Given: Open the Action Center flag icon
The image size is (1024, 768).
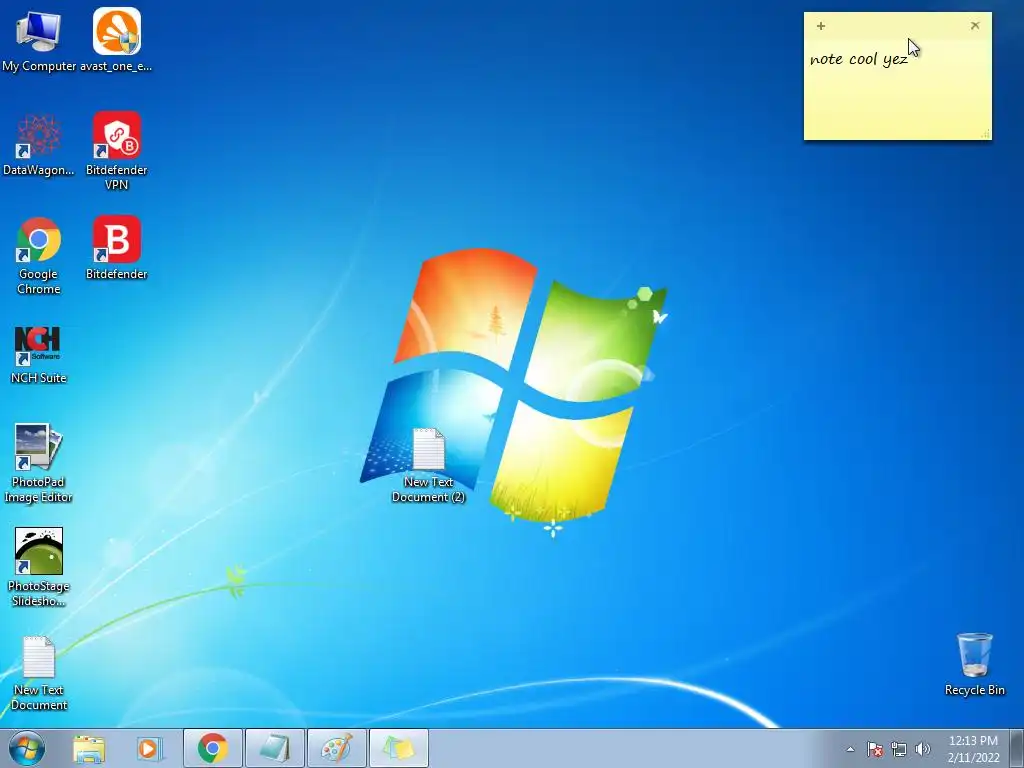Looking at the screenshot, I should (875, 749).
